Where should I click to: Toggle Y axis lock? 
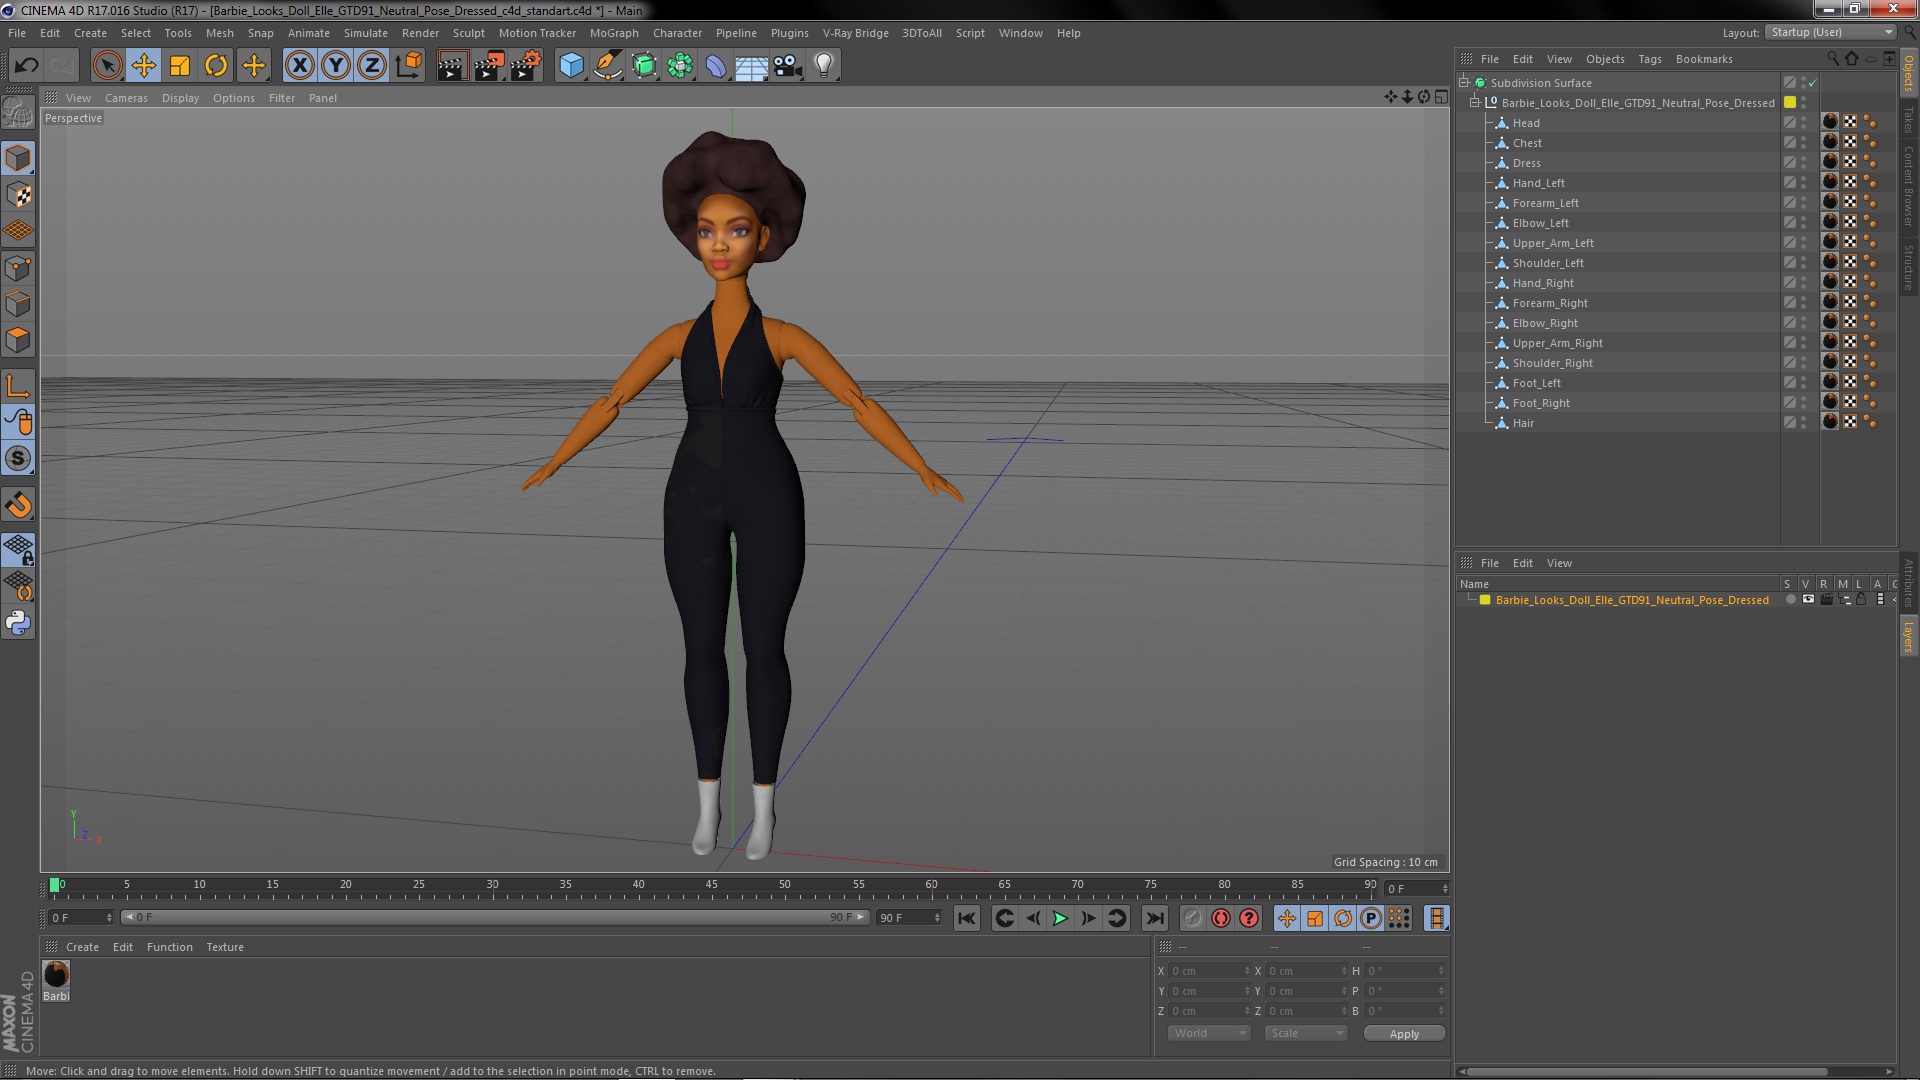click(x=336, y=66)
